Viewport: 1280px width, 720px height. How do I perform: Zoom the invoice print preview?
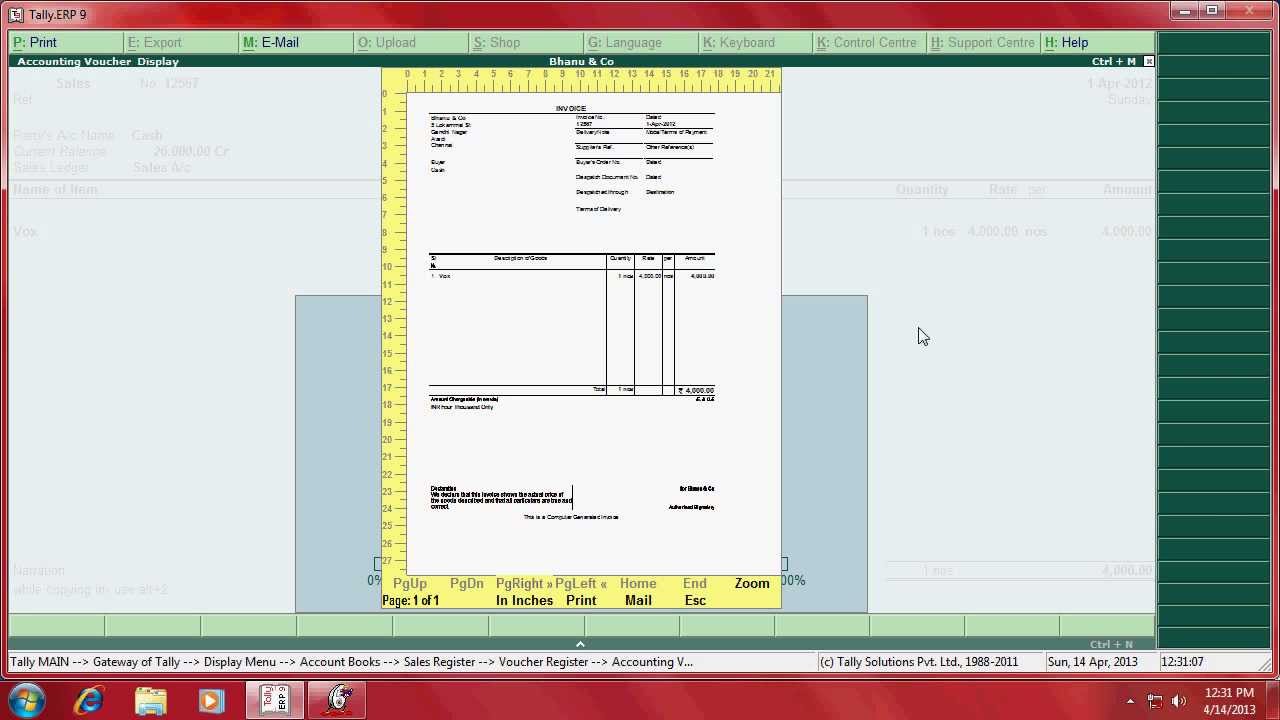752,584
